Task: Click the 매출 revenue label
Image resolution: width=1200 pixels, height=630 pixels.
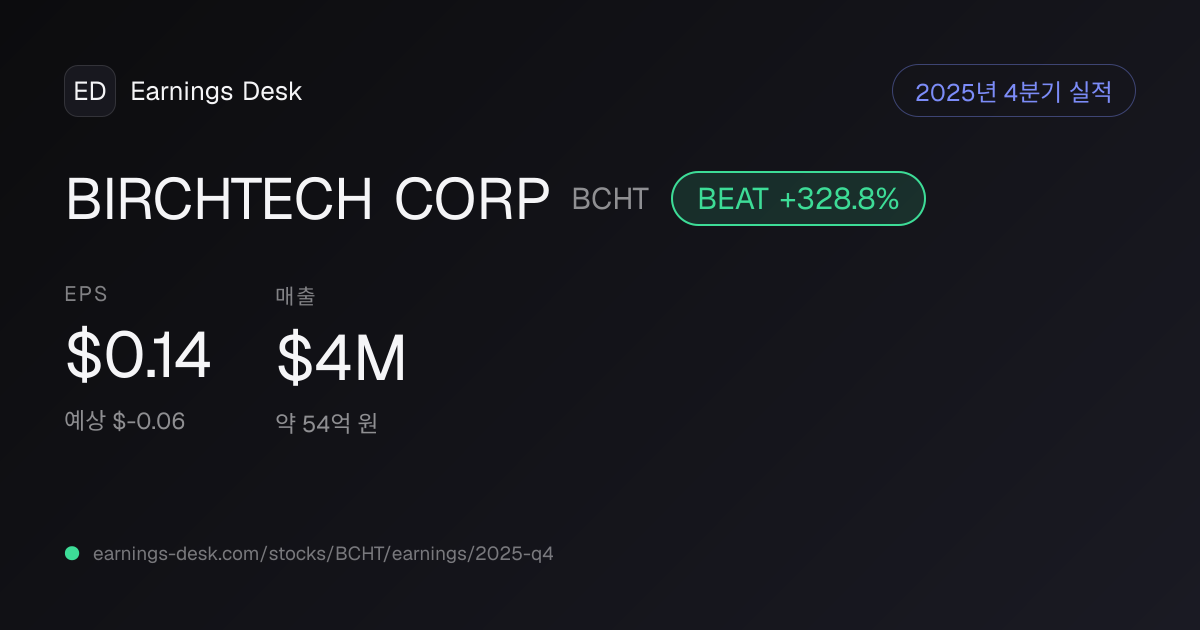Action: pyautogui.click(x=296, y=295)
